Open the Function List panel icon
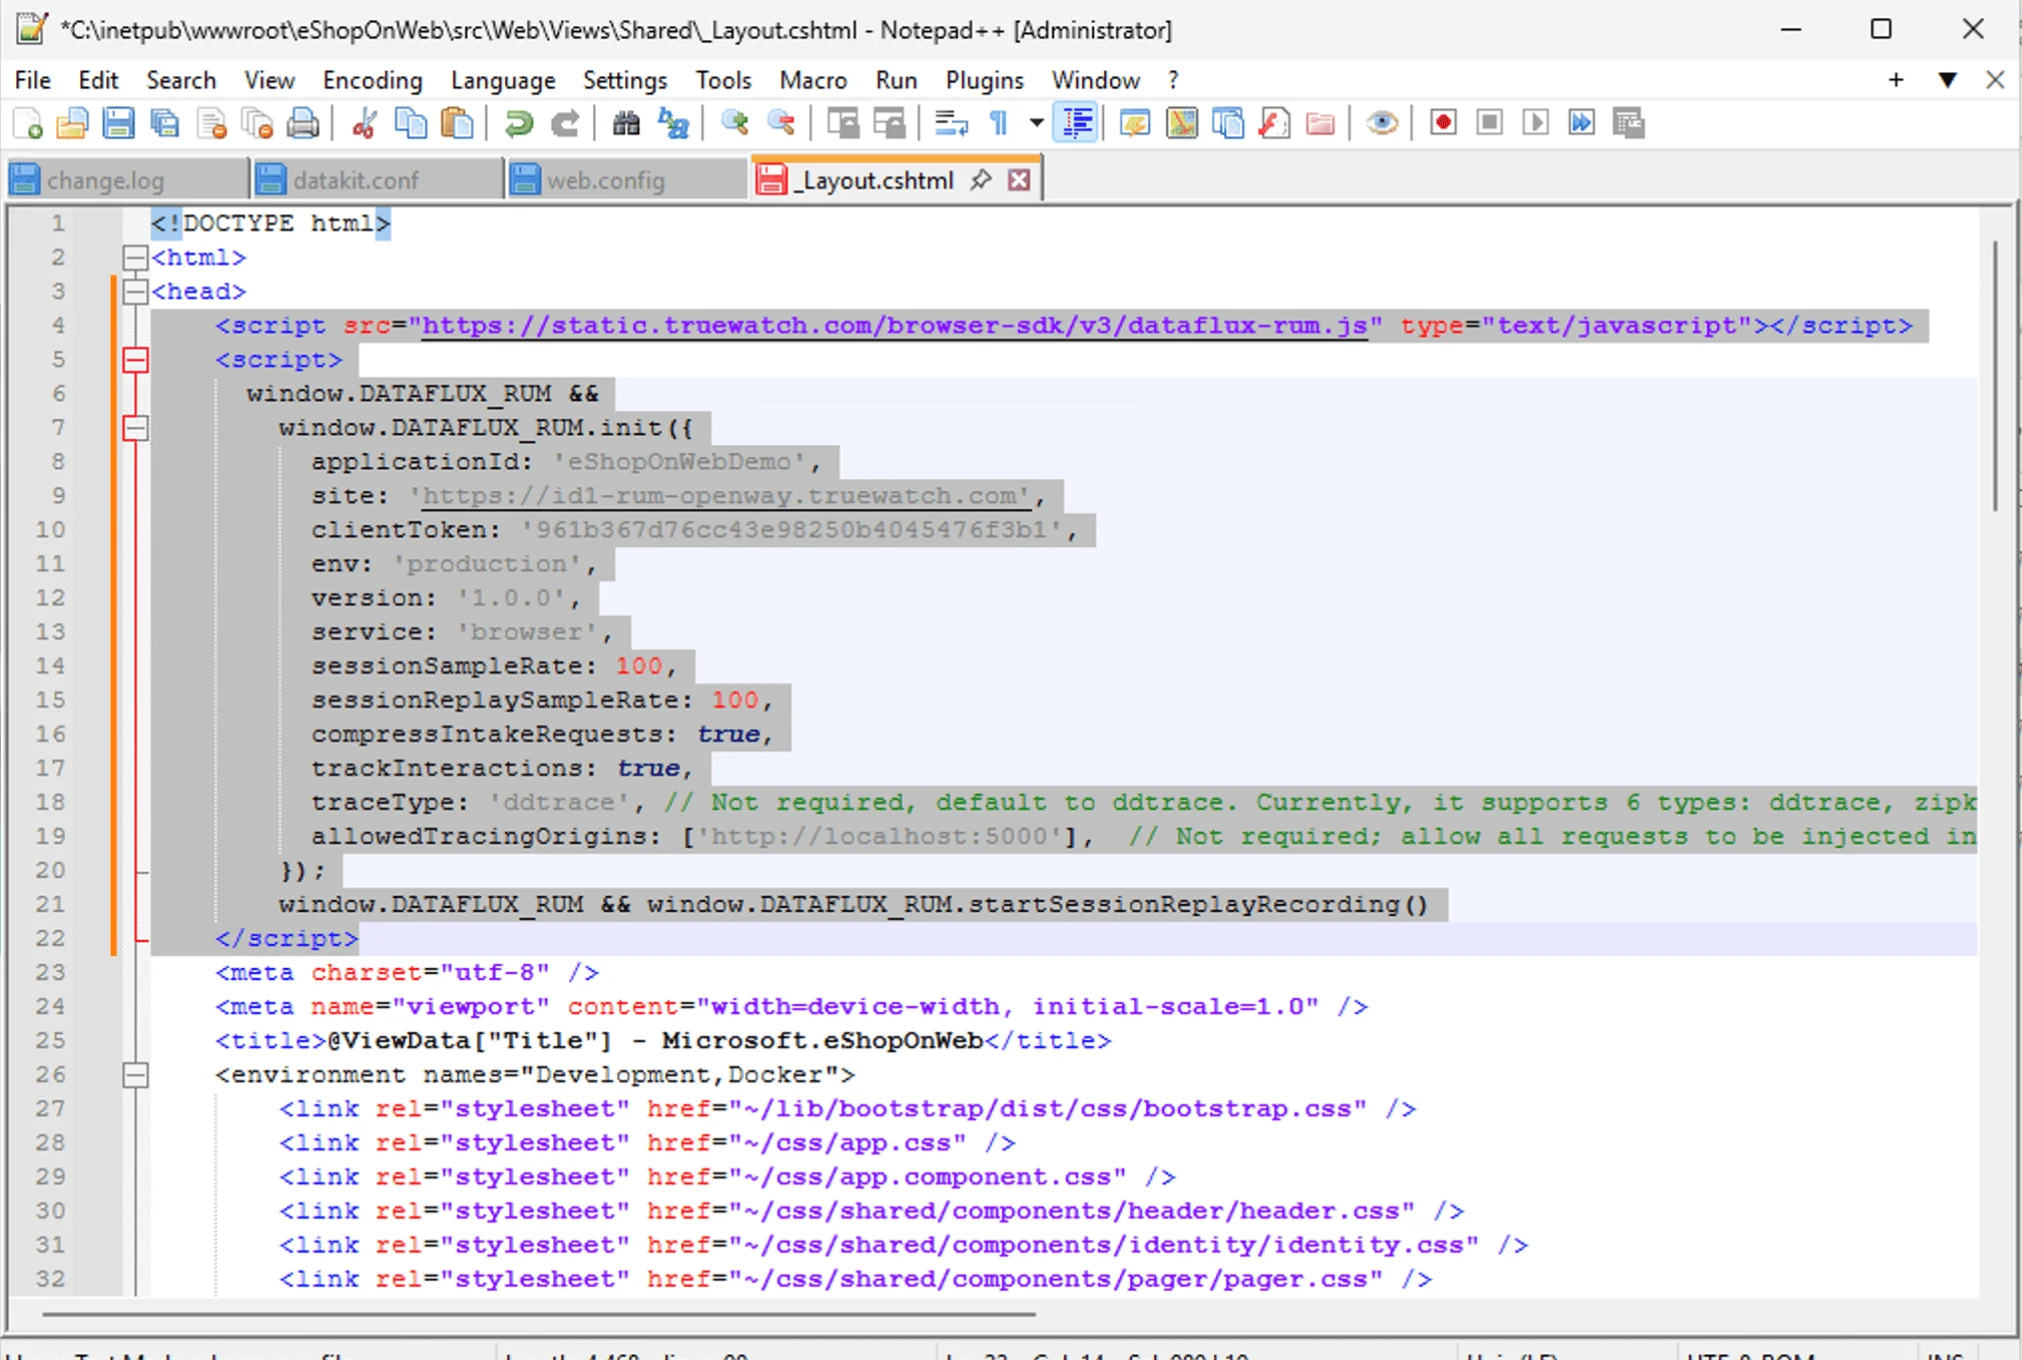The height and width of the screenshot is (1360, 2022). coord(1274,124)
